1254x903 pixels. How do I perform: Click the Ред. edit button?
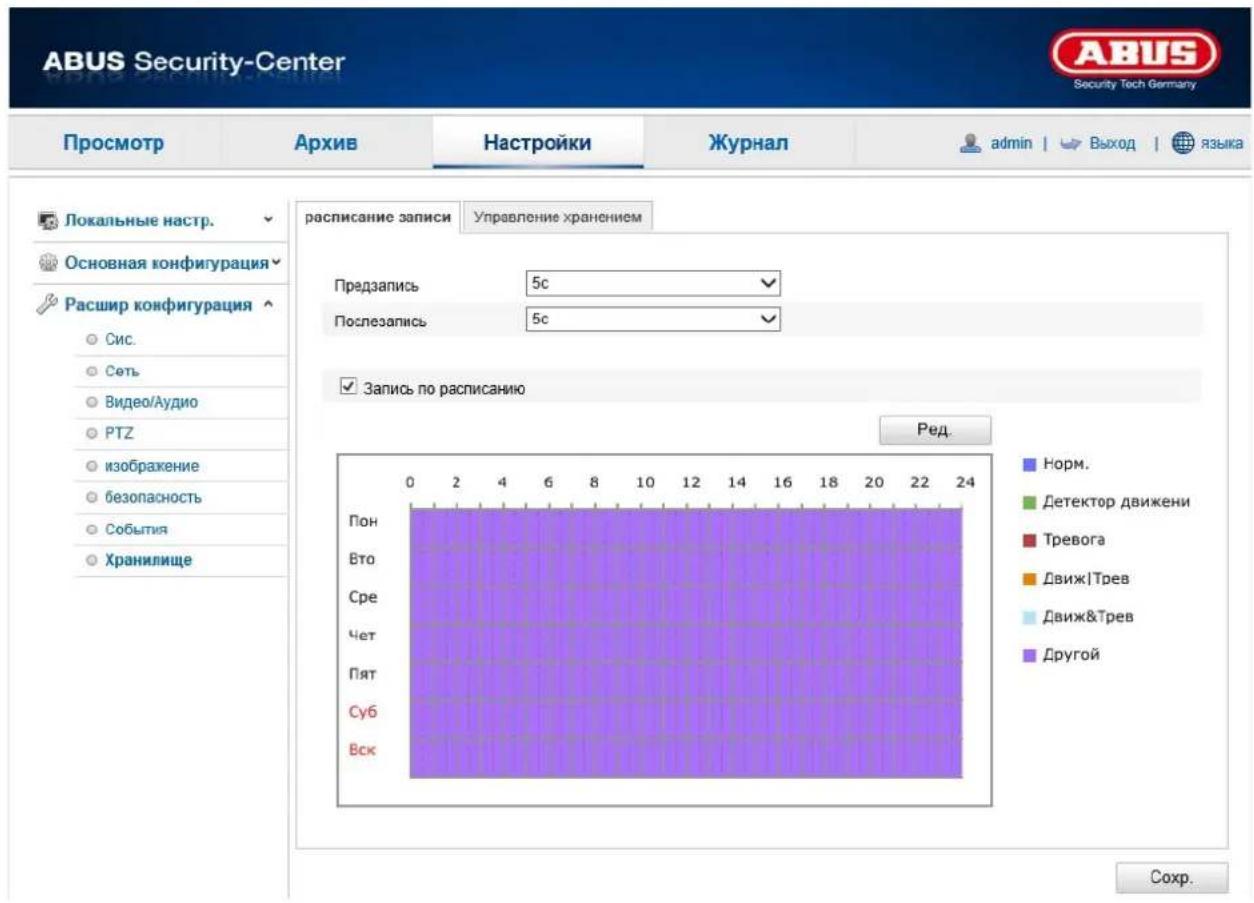pos(935,430)
